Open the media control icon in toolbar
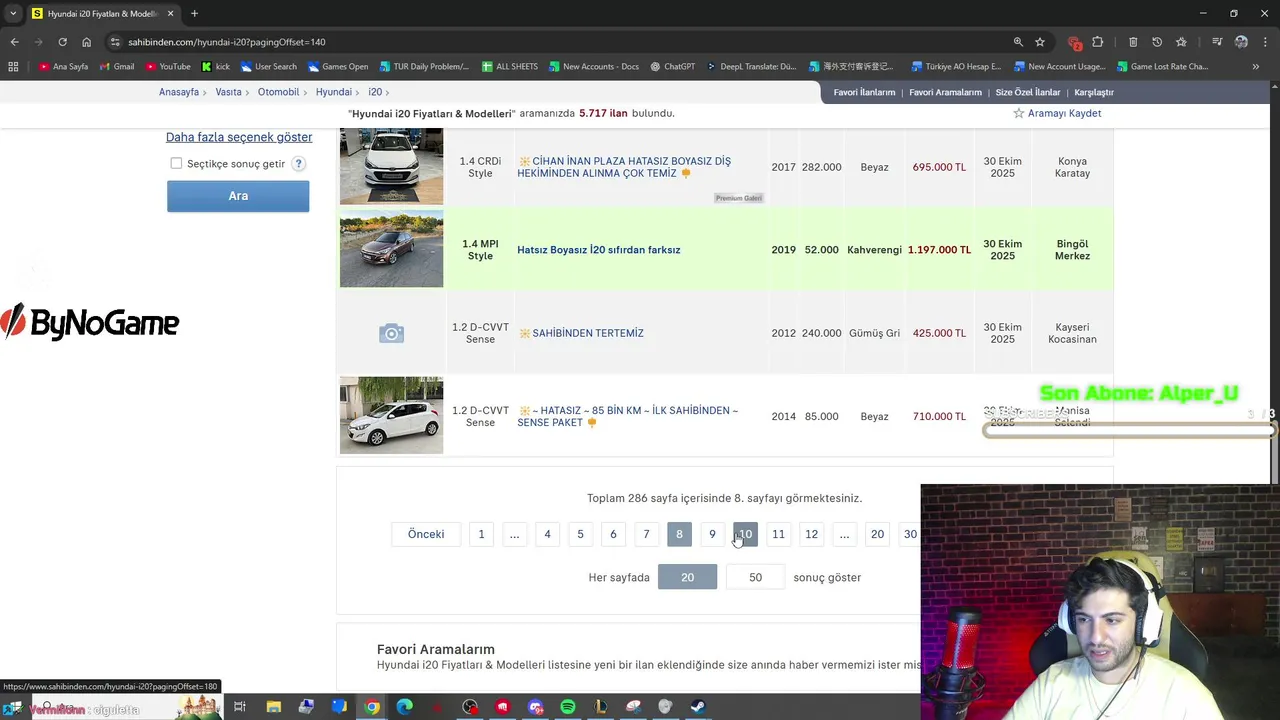Screen dimensions: 1280x720 [1217, 42]
